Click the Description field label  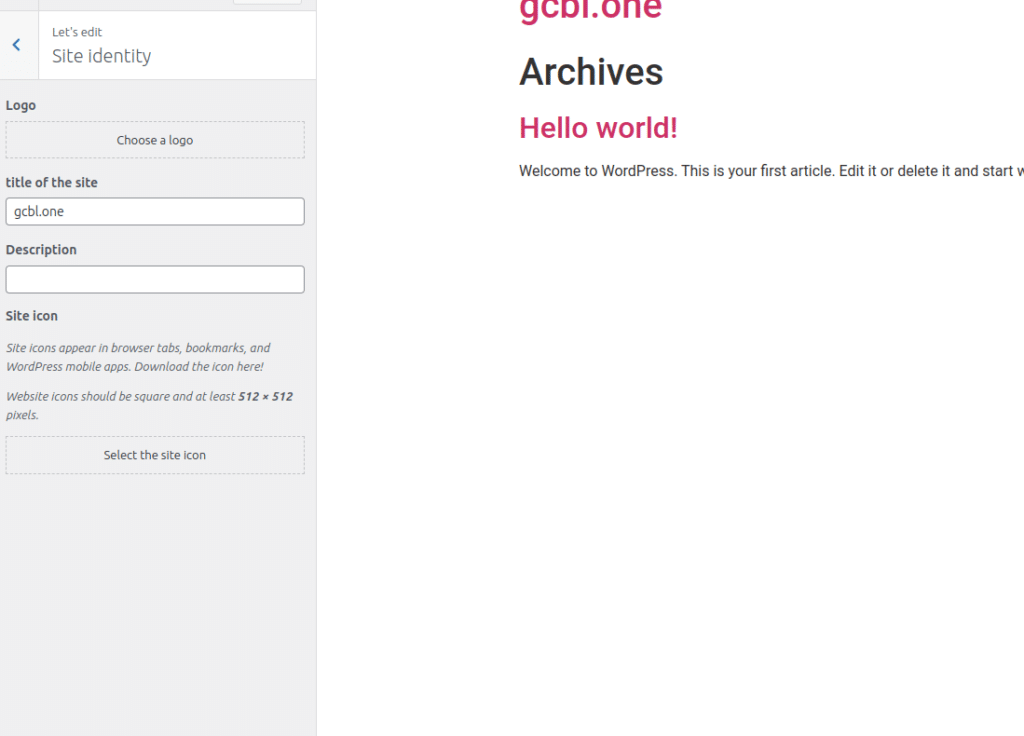click(x=41, y=250)
